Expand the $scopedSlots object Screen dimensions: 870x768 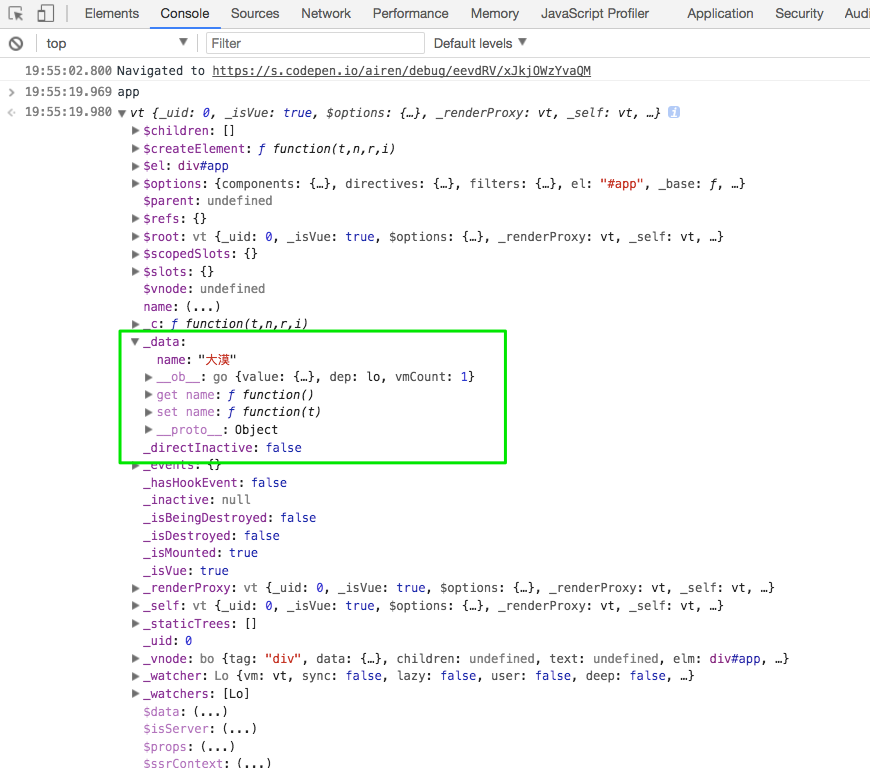(135, 254)
